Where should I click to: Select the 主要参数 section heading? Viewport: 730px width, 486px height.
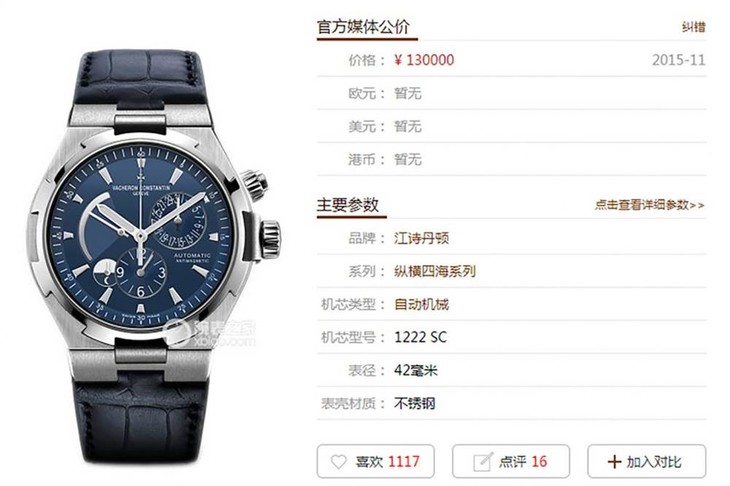click(348, 204)
